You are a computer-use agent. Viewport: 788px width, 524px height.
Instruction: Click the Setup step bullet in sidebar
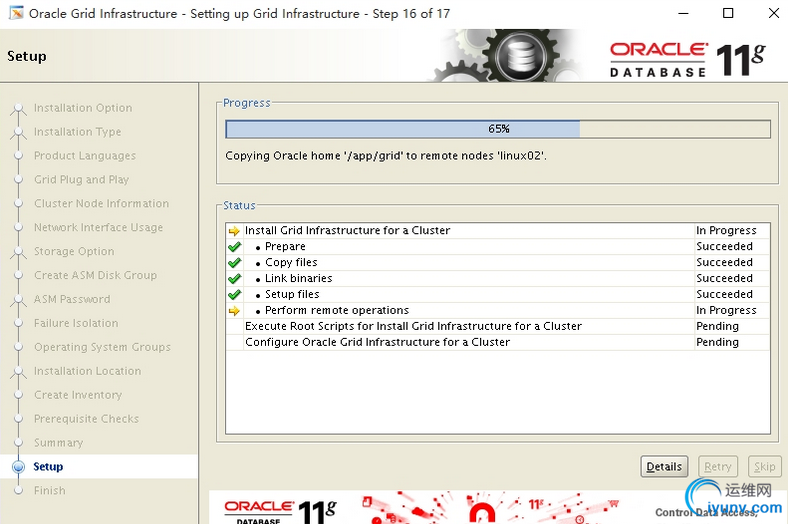(19, 467)
